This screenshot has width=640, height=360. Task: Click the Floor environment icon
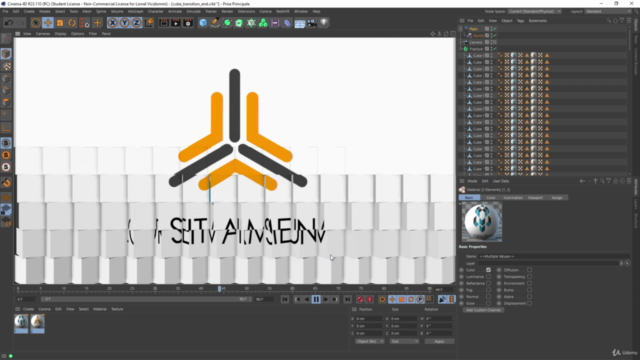point(300,23)
